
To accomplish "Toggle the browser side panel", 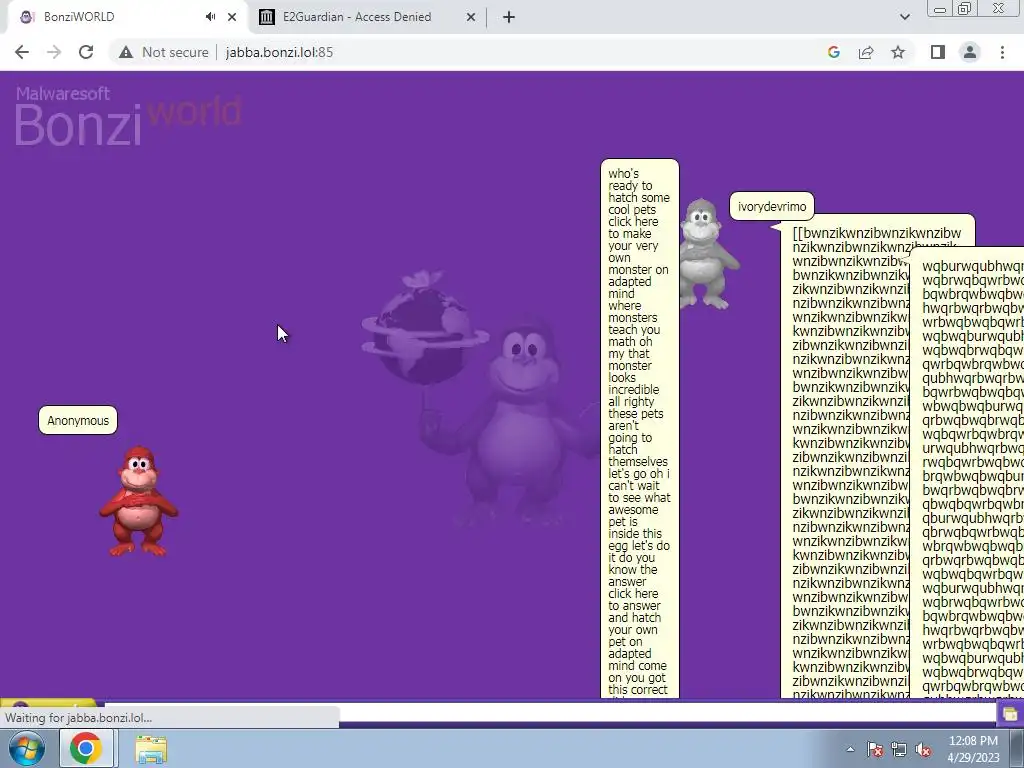I will coord(938,52).
